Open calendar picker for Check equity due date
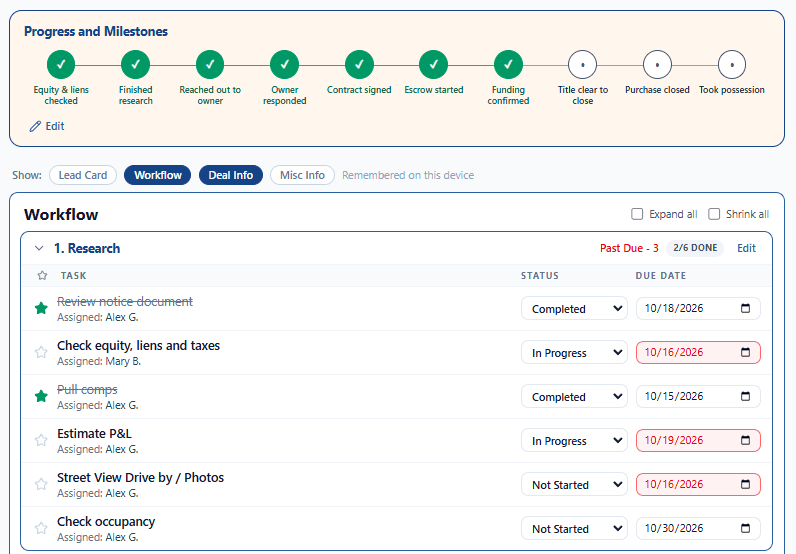 [x=745, y=352]
